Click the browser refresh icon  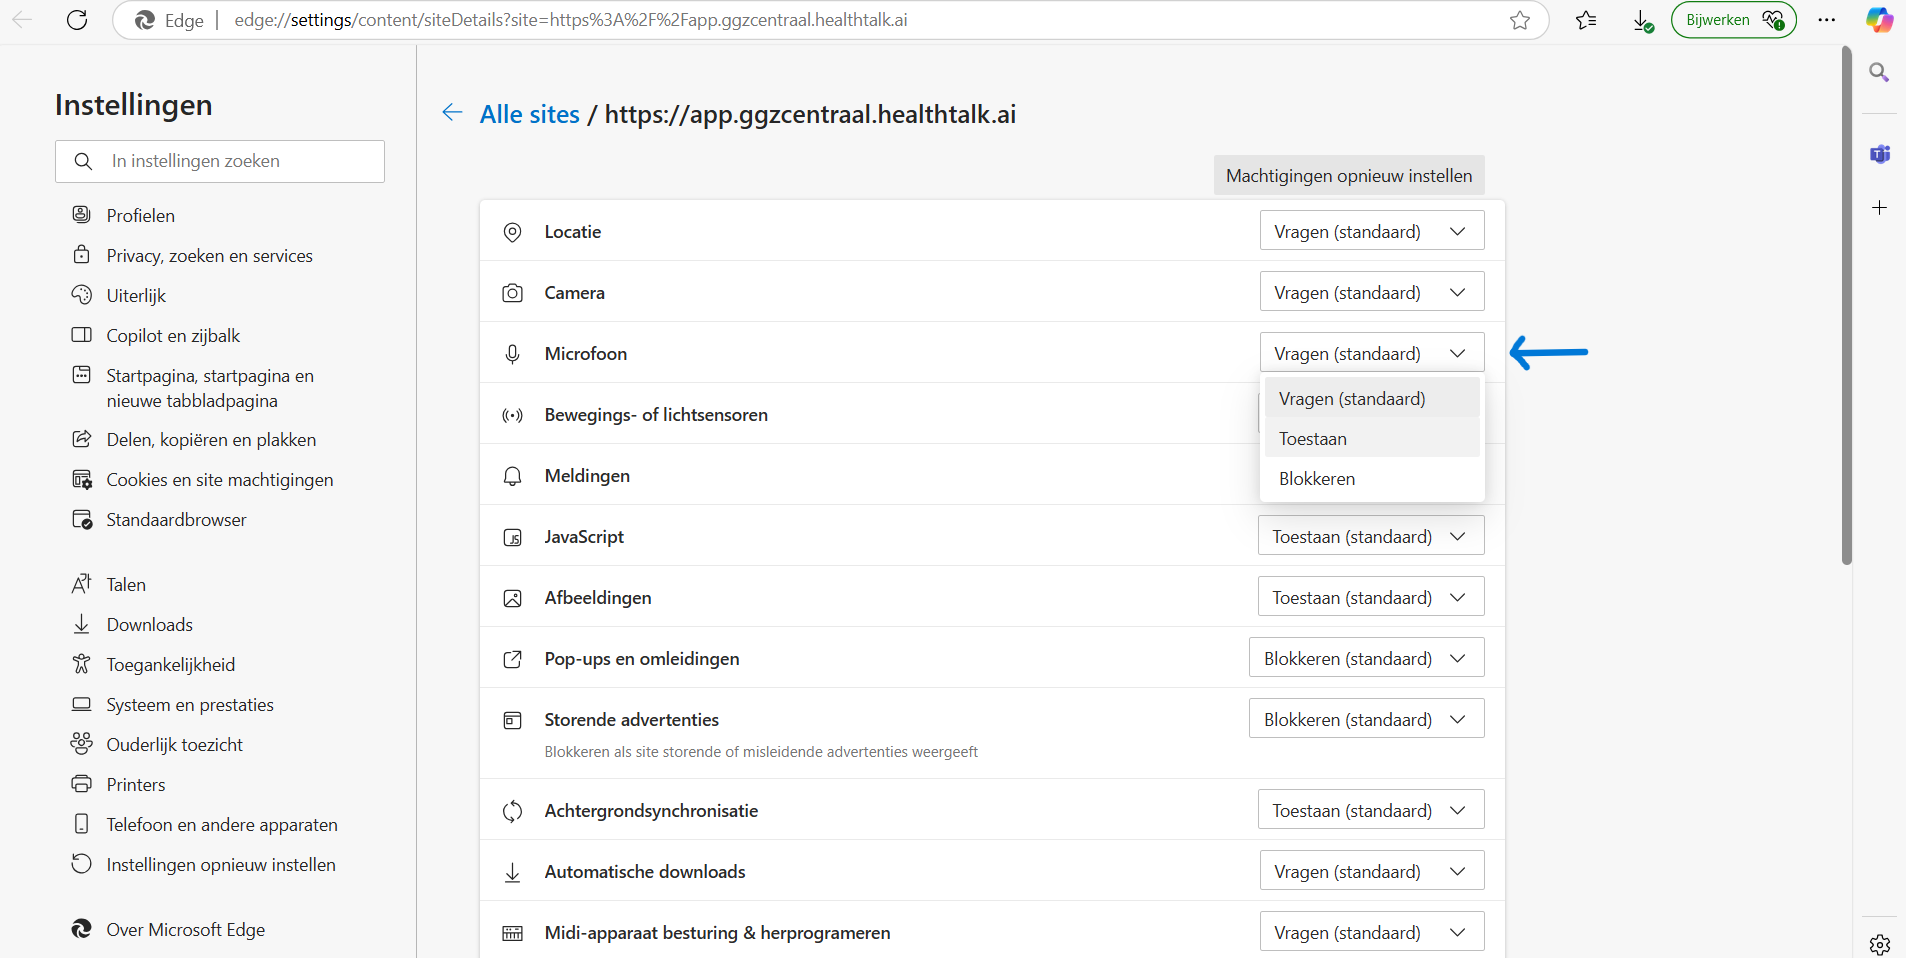77,20
